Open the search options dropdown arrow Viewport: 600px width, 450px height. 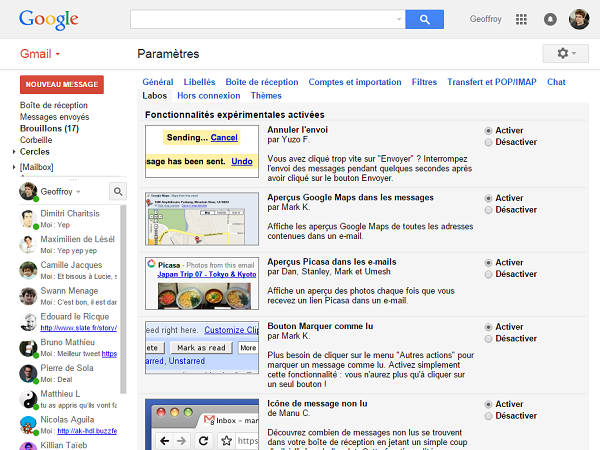click(x=399, y=19)
